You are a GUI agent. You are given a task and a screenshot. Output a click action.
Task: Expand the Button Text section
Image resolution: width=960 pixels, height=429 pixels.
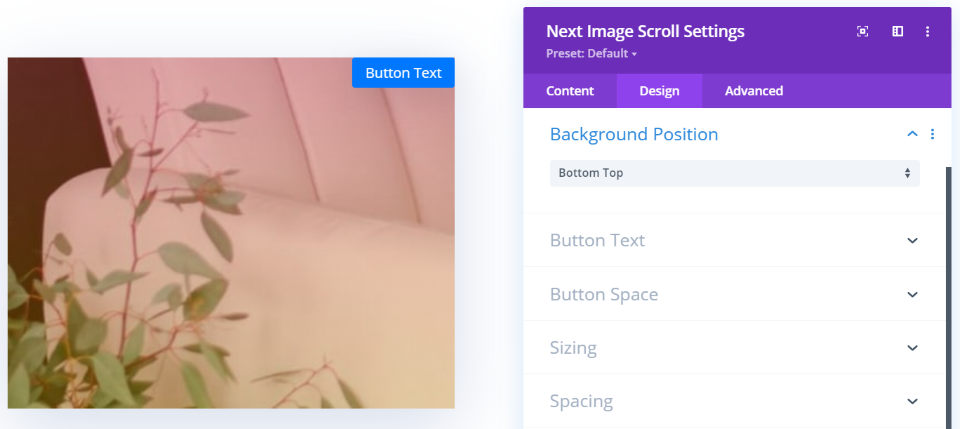(912, 240)
